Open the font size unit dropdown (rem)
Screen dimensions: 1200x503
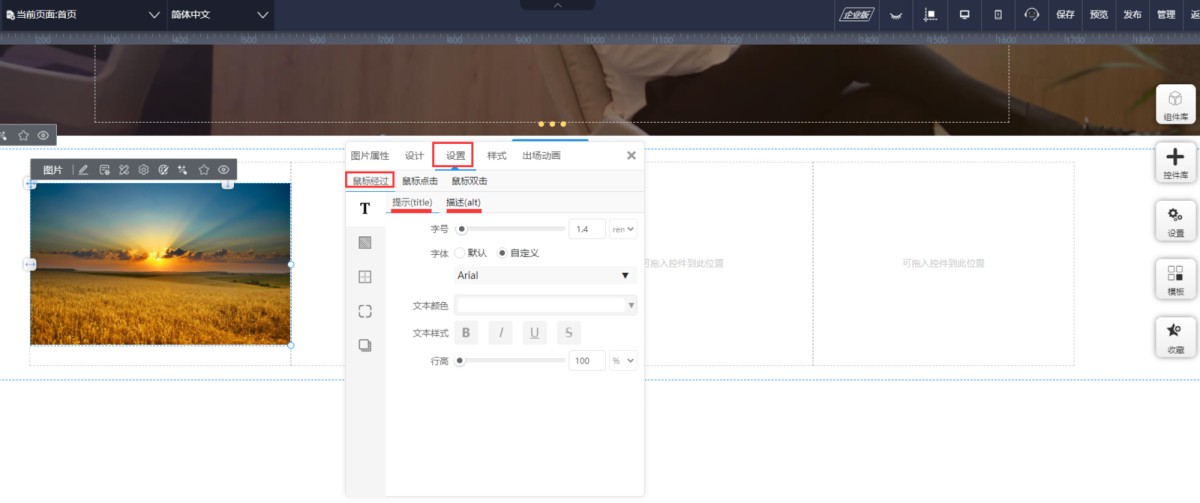[x=623, y=229]
